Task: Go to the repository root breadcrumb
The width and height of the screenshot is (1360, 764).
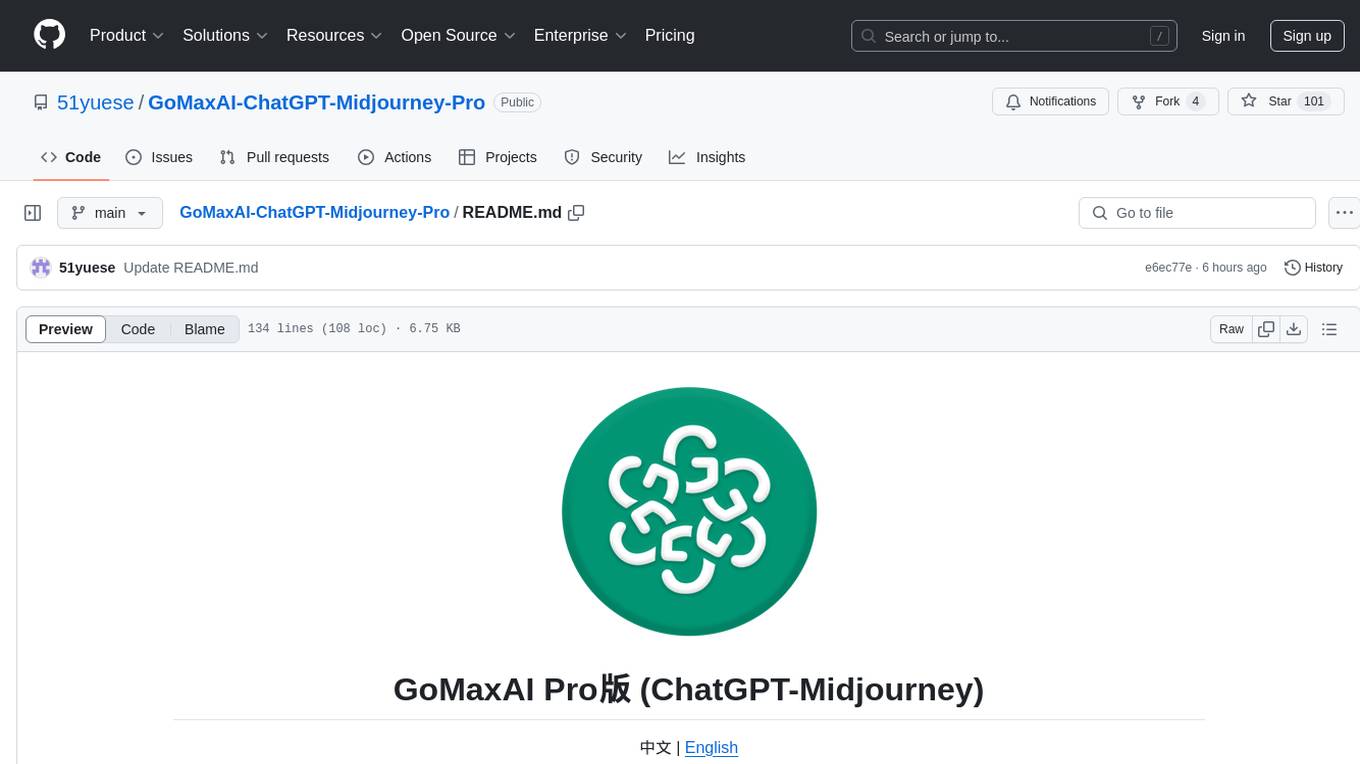Action: (x=314, y=212)
